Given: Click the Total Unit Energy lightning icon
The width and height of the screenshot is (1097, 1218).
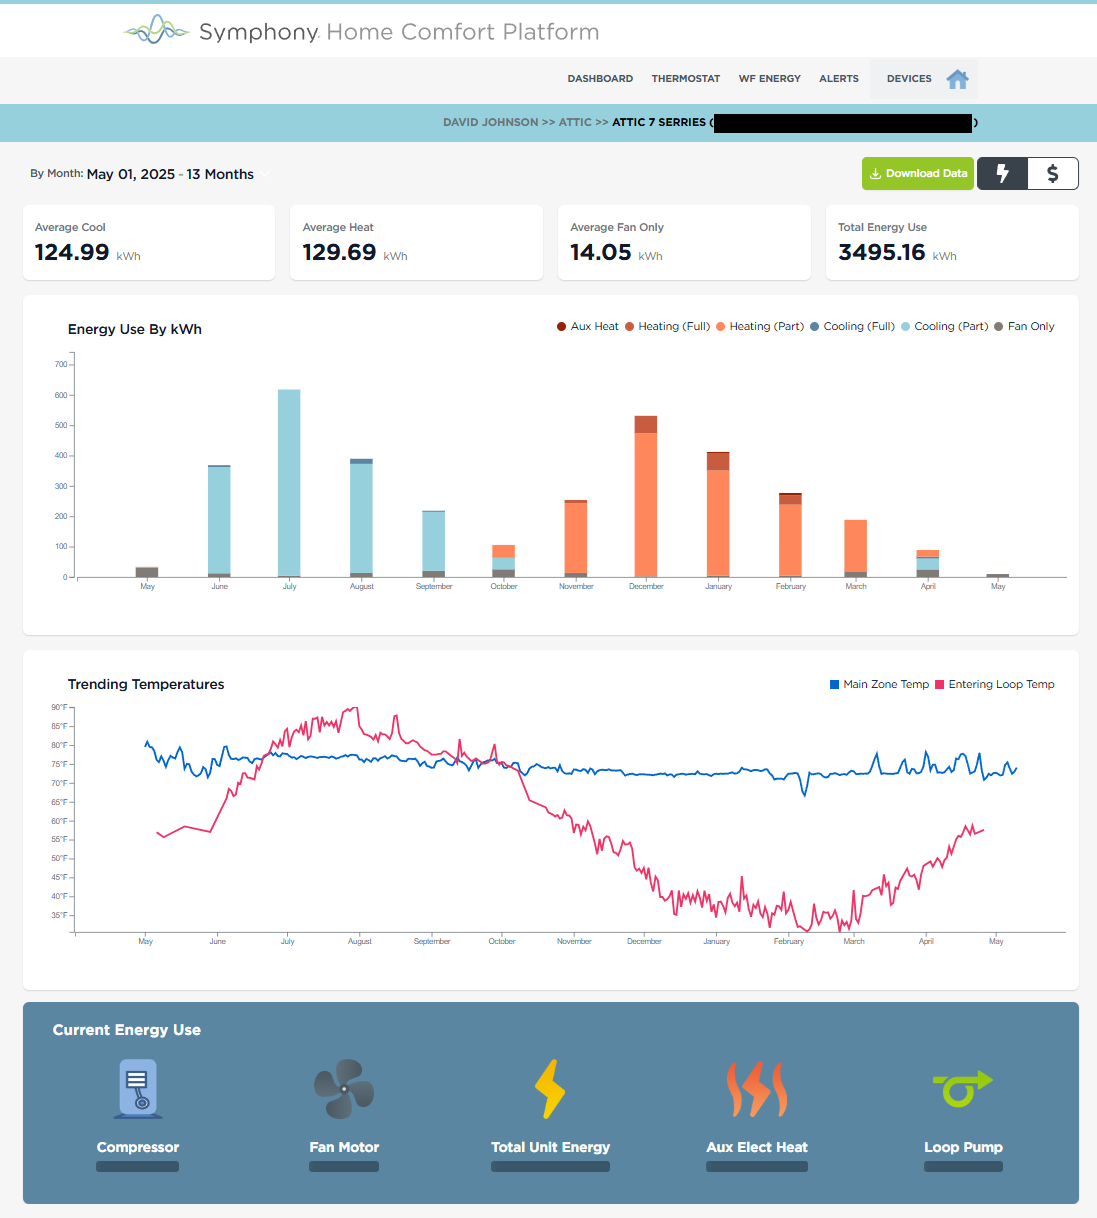Looking at the screenshot, I should coord(550,1089).
